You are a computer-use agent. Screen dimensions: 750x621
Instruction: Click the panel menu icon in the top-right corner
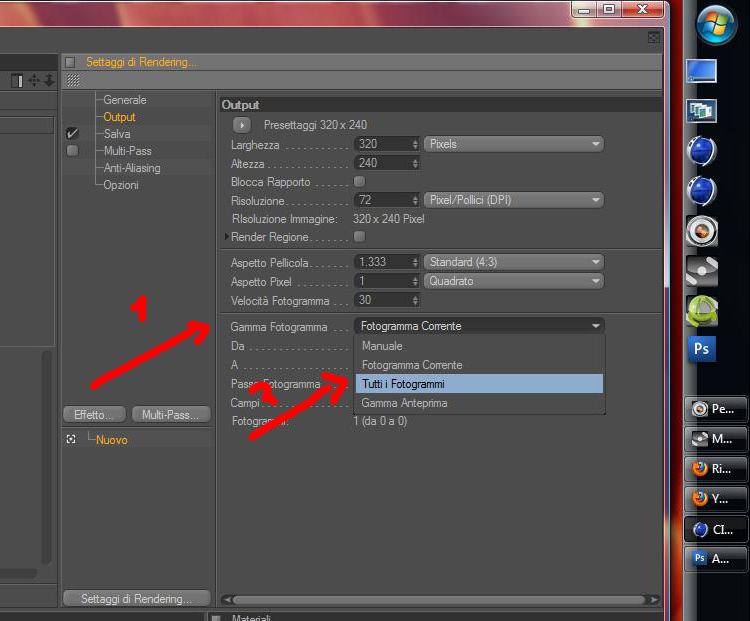pyautogui.click(x=653, y=38)
